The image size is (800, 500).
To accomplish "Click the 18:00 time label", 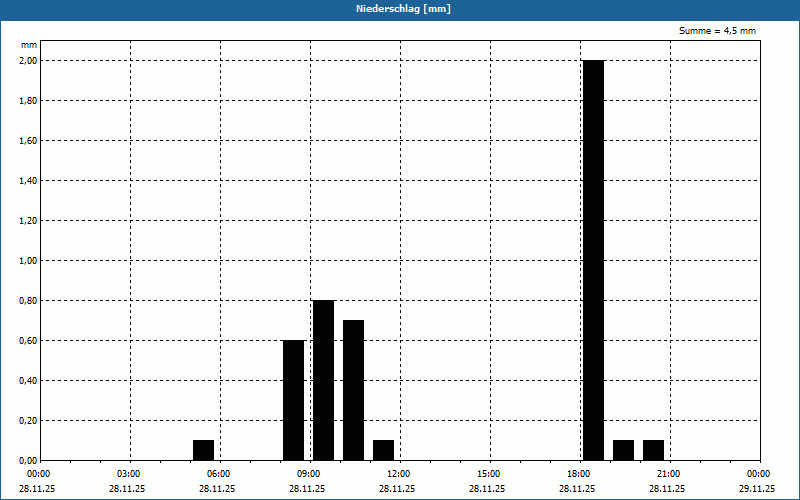I will (x=579, y=474).
